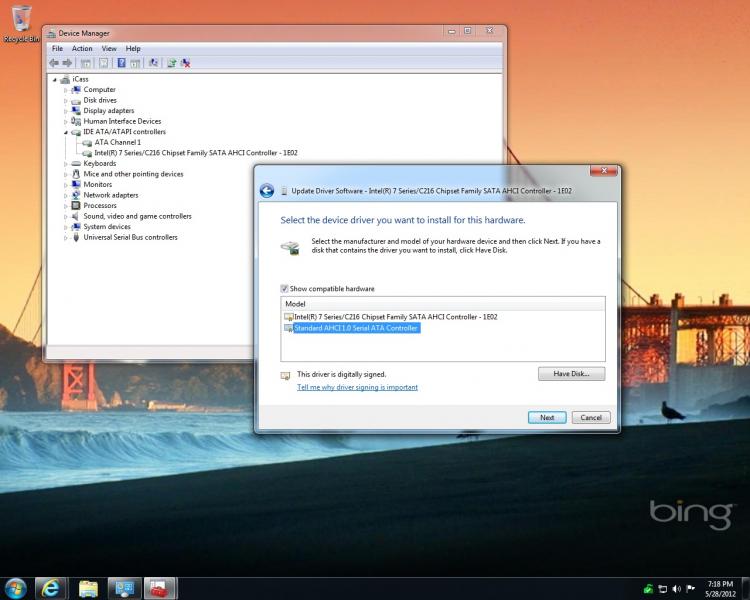Click the red toolbox taskbar icon
This screenshot has width=750, height=600.
(160, 589)
